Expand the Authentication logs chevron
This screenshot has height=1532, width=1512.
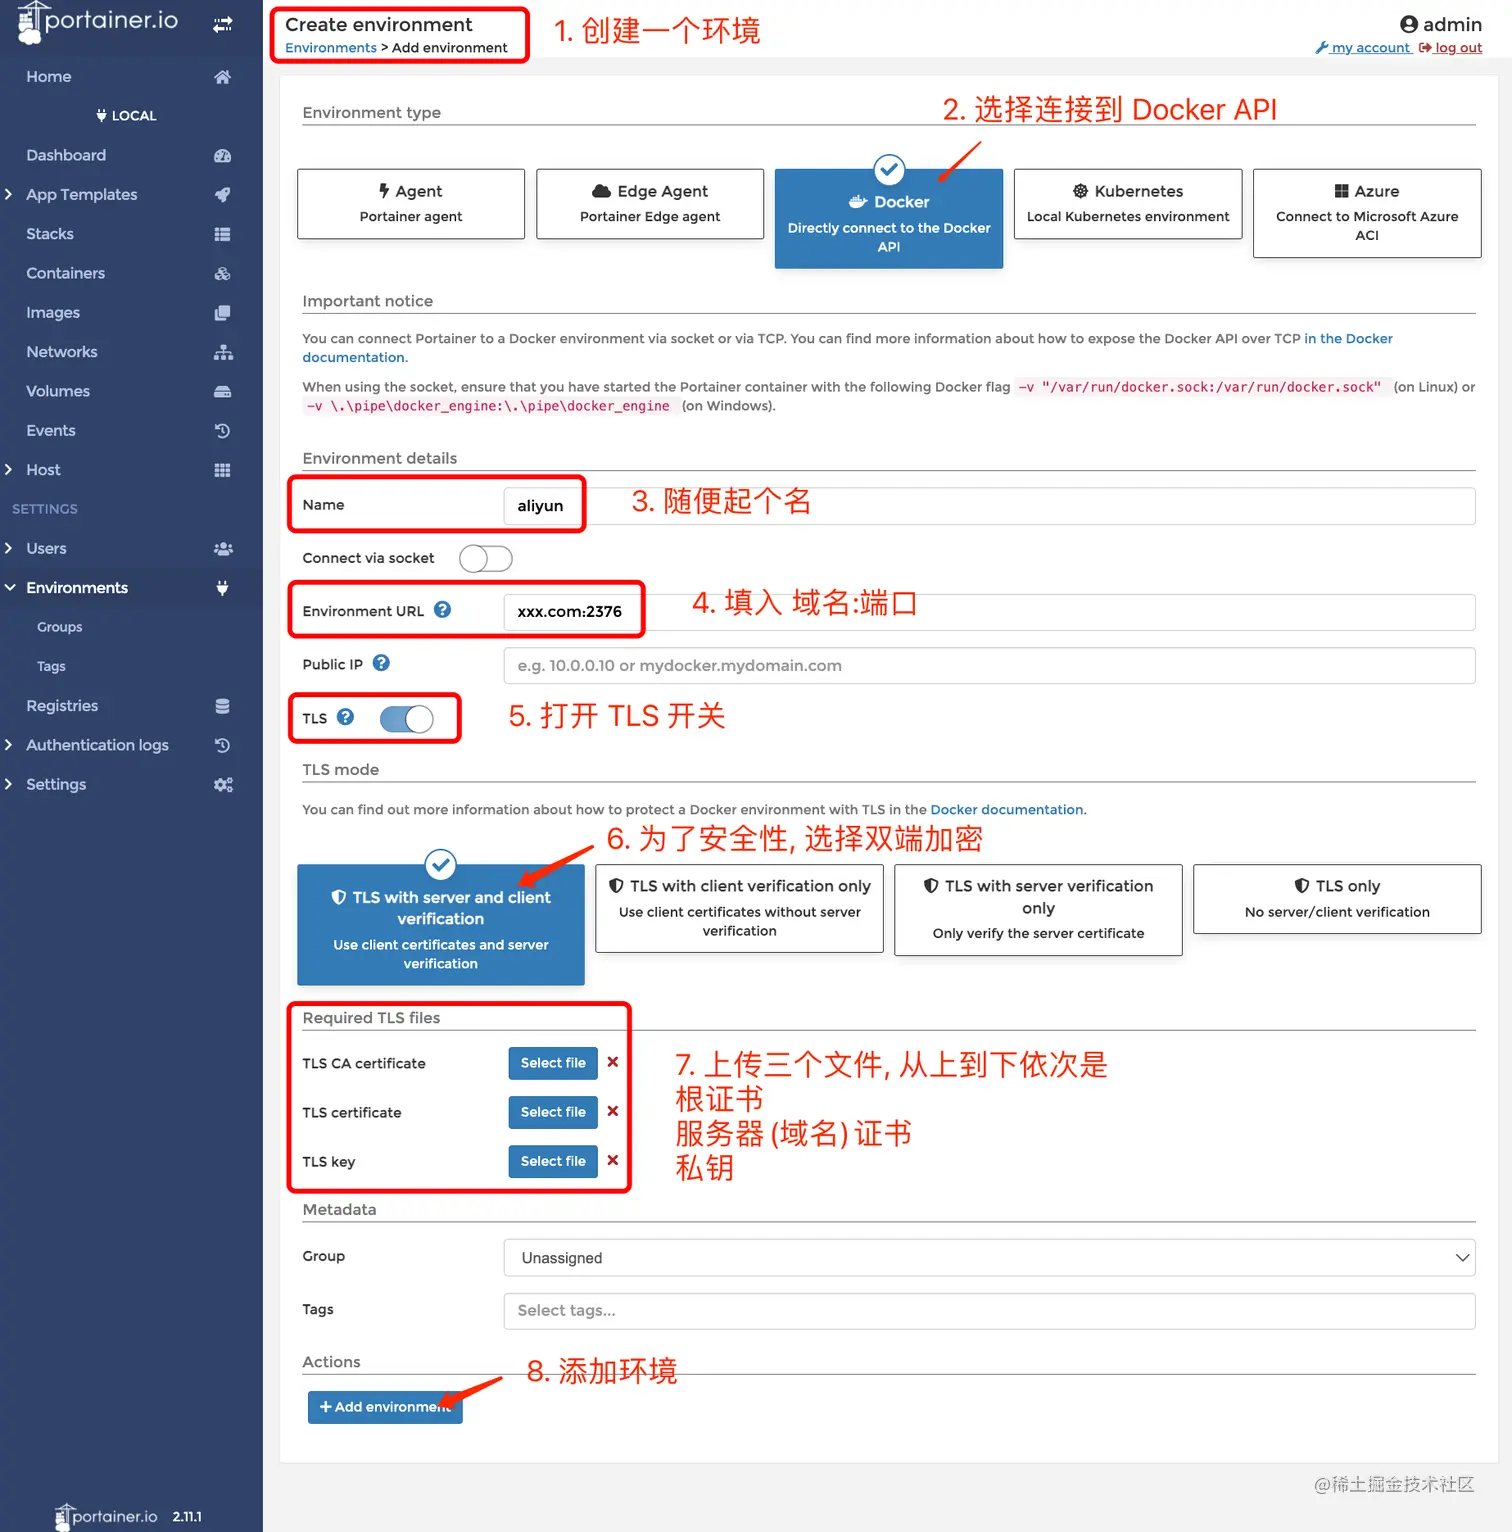tap(9, 745)
